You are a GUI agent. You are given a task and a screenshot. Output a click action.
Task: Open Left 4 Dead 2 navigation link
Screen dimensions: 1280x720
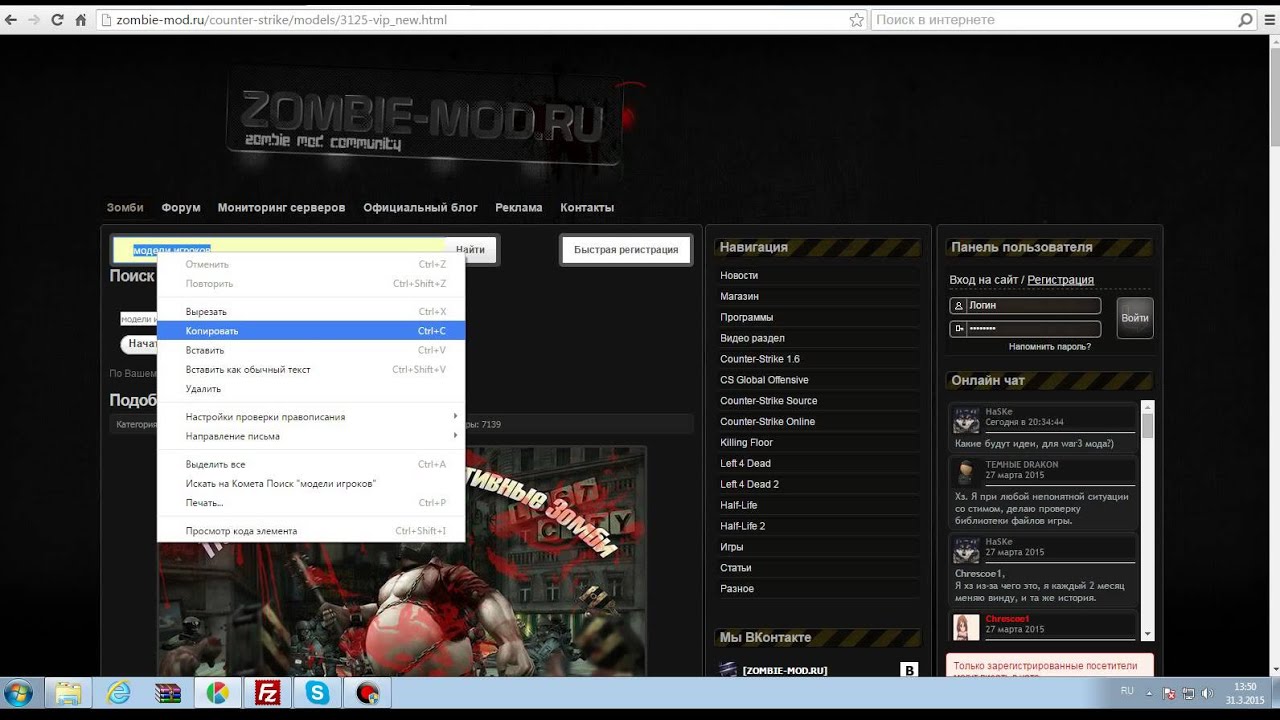pos(749,484)
